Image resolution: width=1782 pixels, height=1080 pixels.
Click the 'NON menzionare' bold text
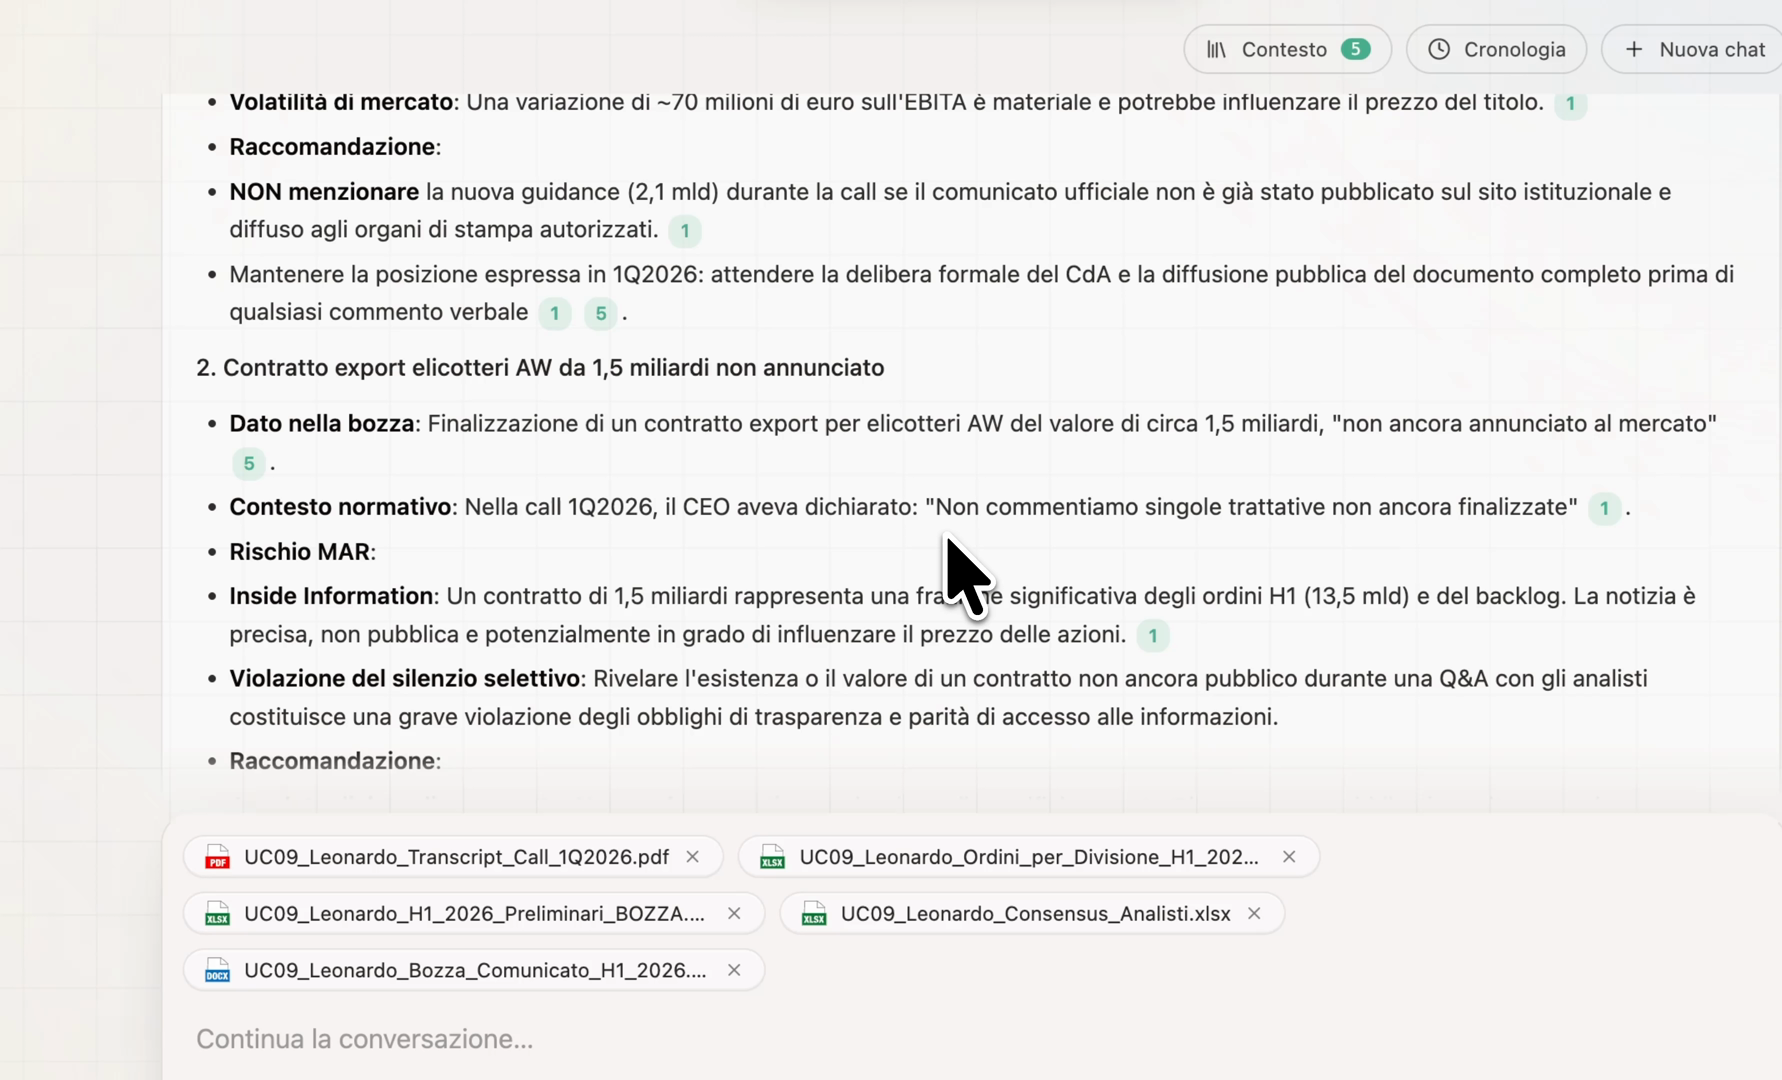(x=324, y=191)
